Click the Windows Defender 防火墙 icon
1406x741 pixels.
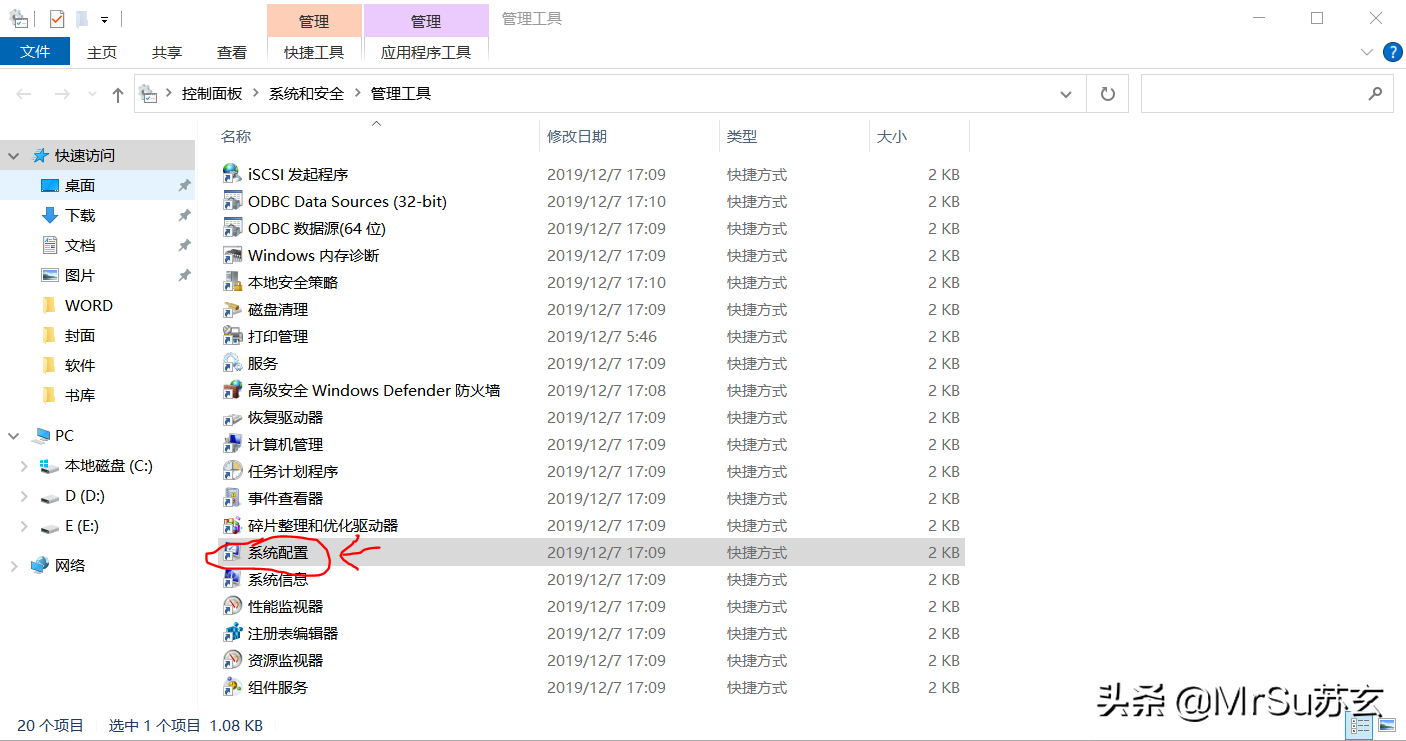tap(232, 390)
